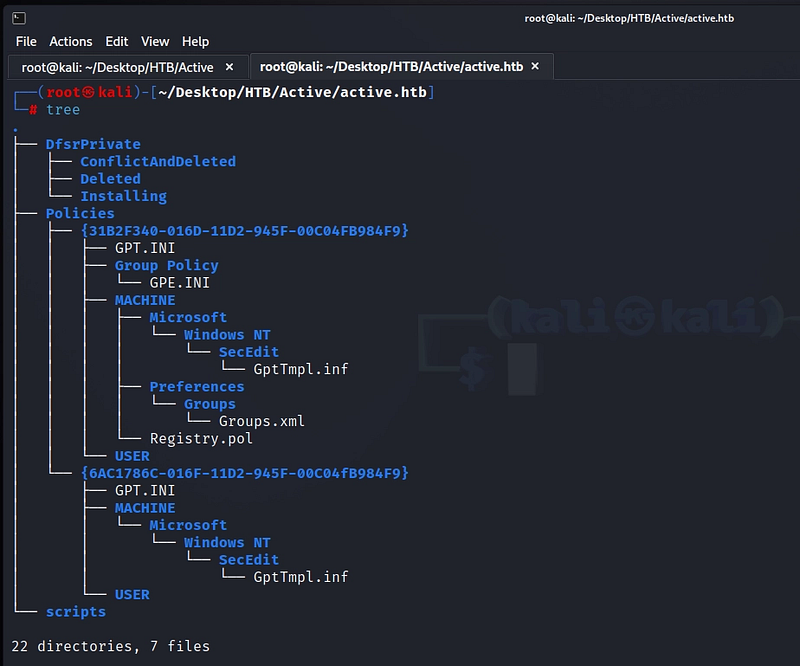Open the Actions menu
Viewport: 800px width, 666px height.
tap(71, 41)
